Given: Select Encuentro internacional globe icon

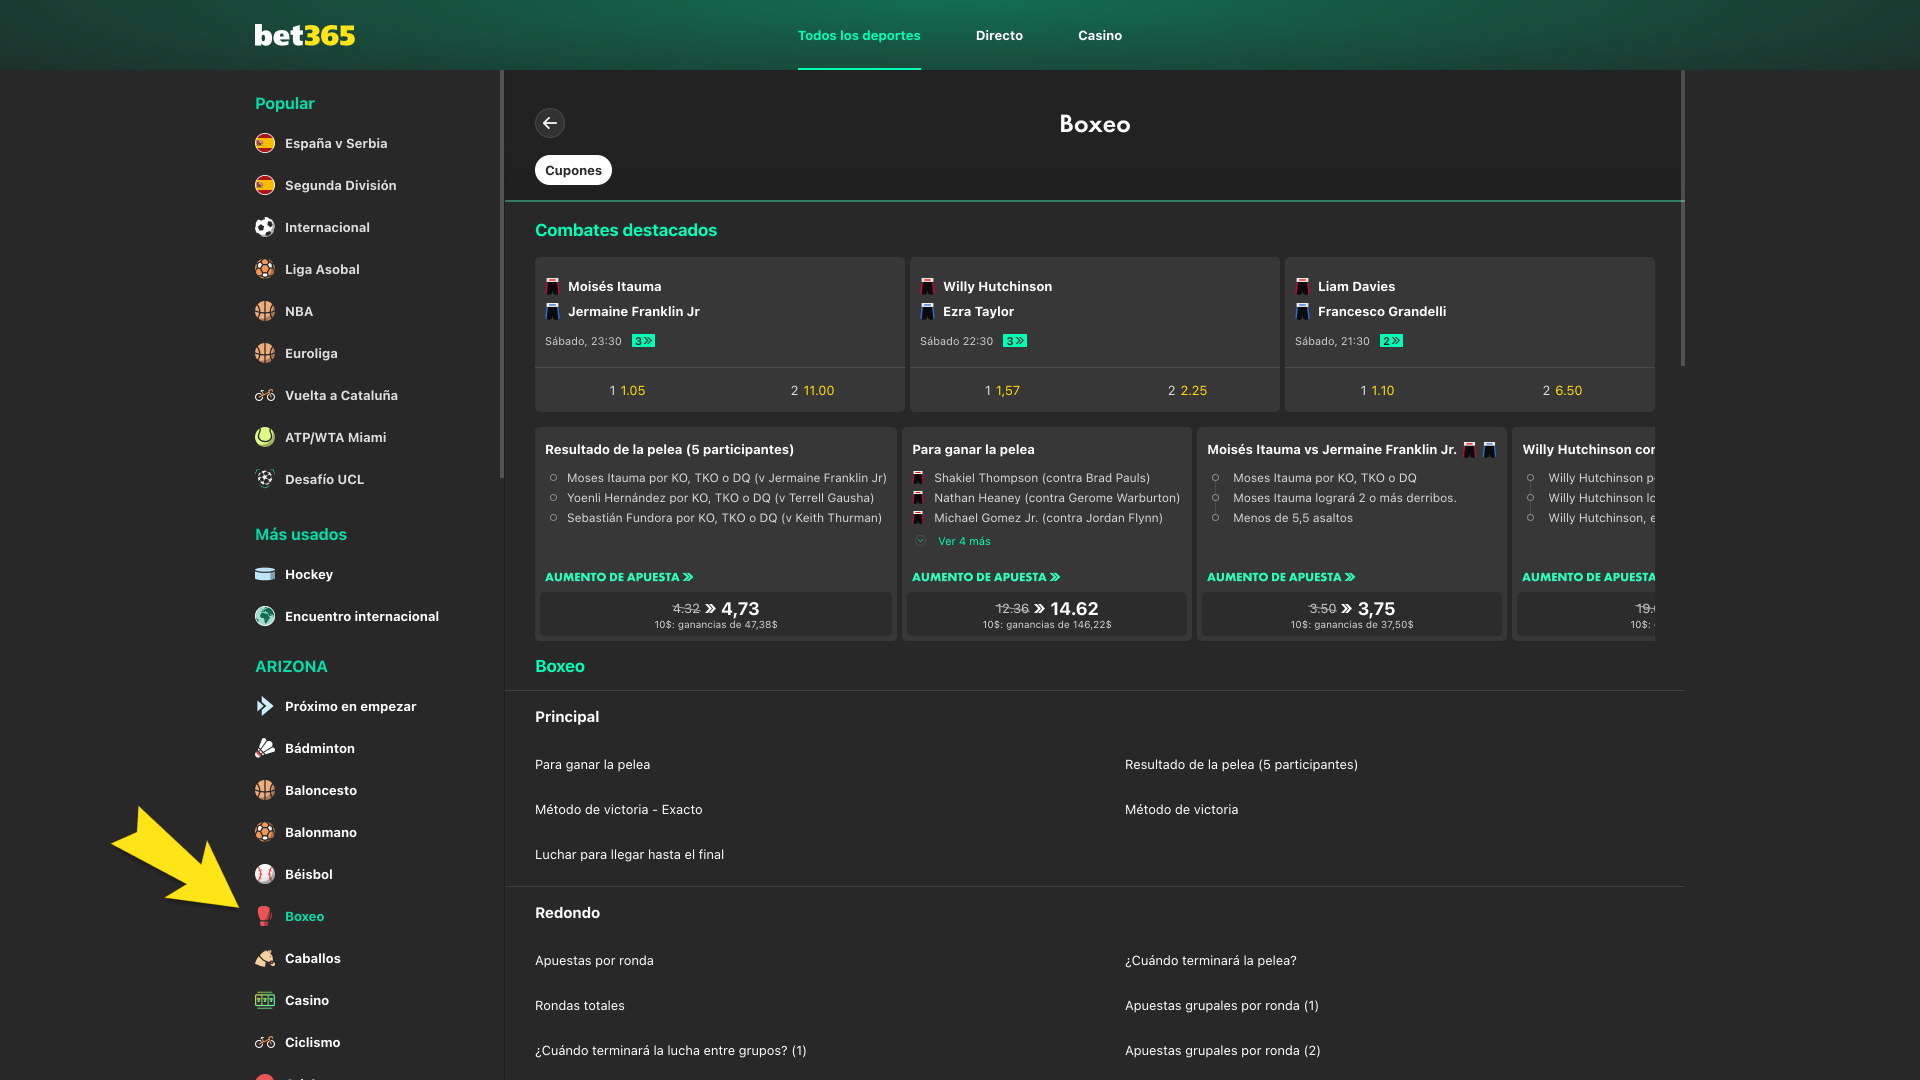Looking at the screenshot, I should pos(265,616).
